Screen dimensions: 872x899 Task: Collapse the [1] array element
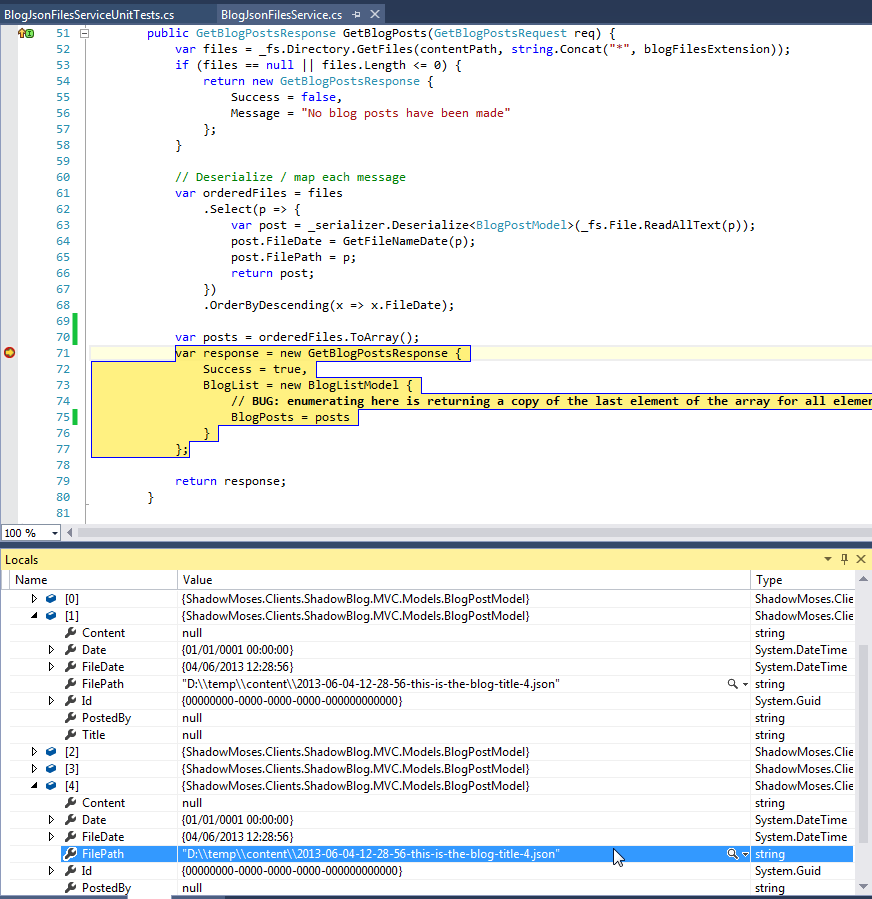34,615
